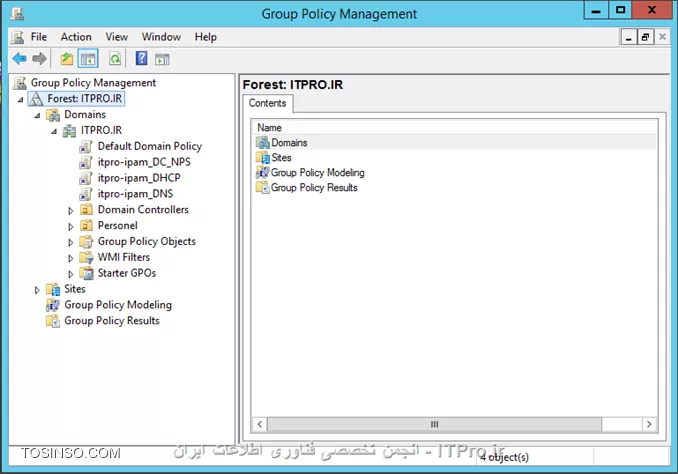Click the Group Policy Management title bar icon

(x=17, y=14)
